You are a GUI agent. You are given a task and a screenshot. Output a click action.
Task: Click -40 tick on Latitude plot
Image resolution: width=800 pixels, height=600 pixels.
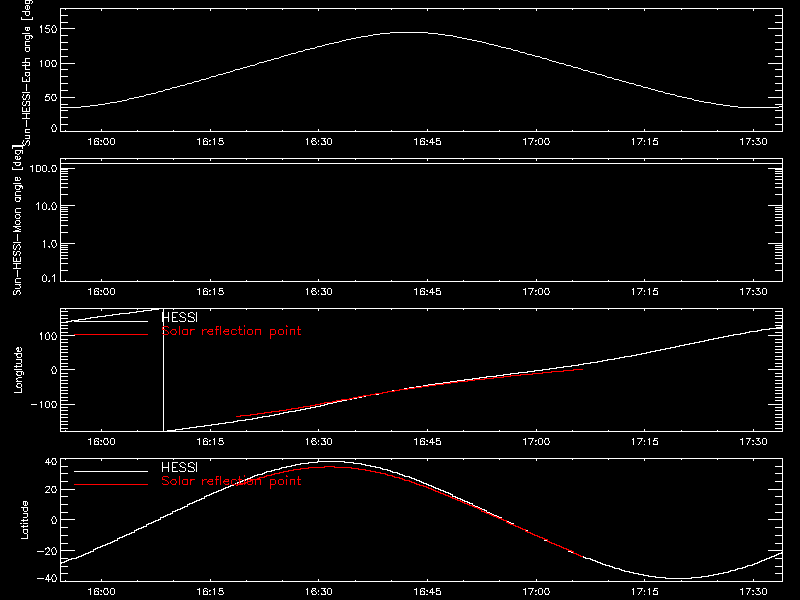click(x=47, y=579)
